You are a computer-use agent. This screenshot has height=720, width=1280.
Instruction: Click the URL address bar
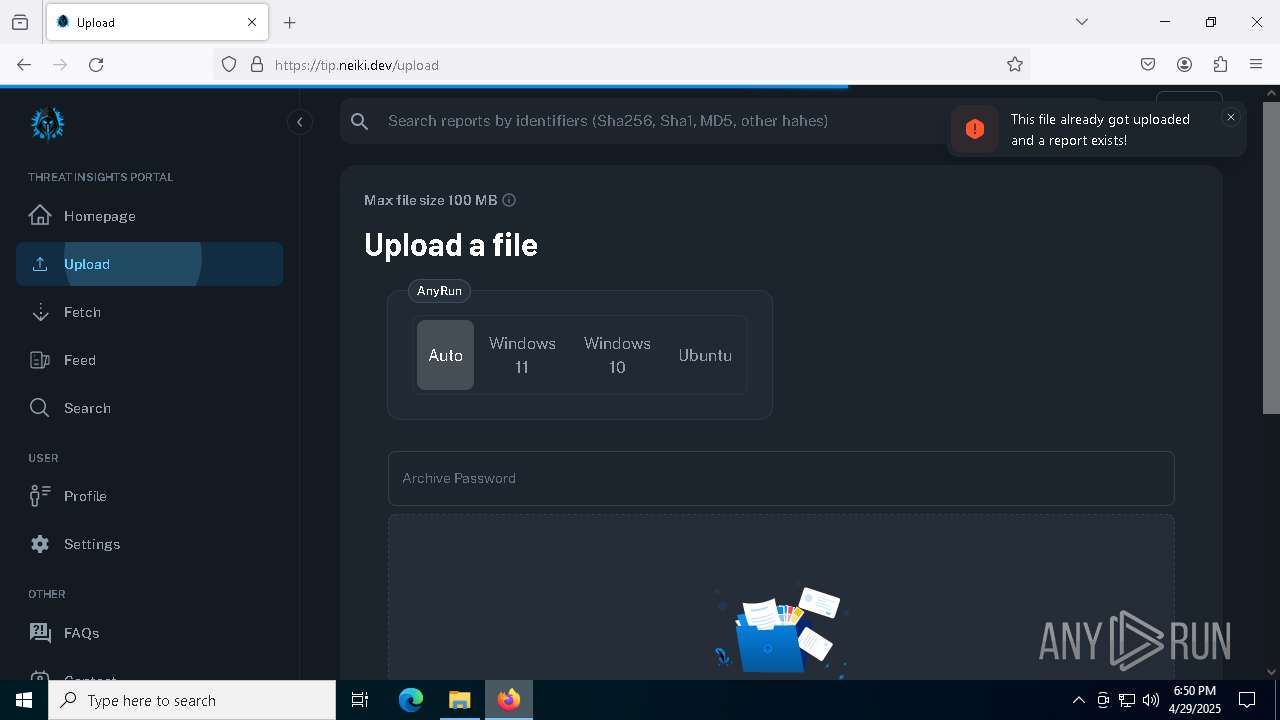pyautogui.click(x=620, y=65)
